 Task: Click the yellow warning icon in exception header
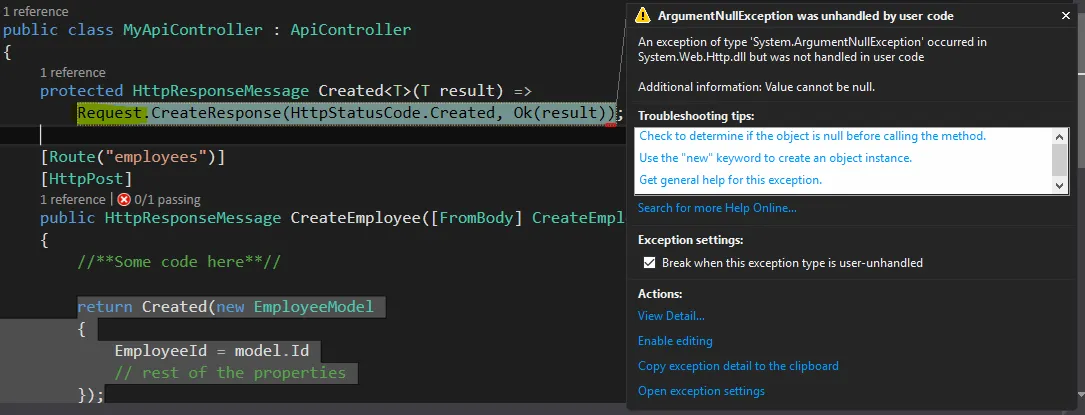(x=644, y=15)
